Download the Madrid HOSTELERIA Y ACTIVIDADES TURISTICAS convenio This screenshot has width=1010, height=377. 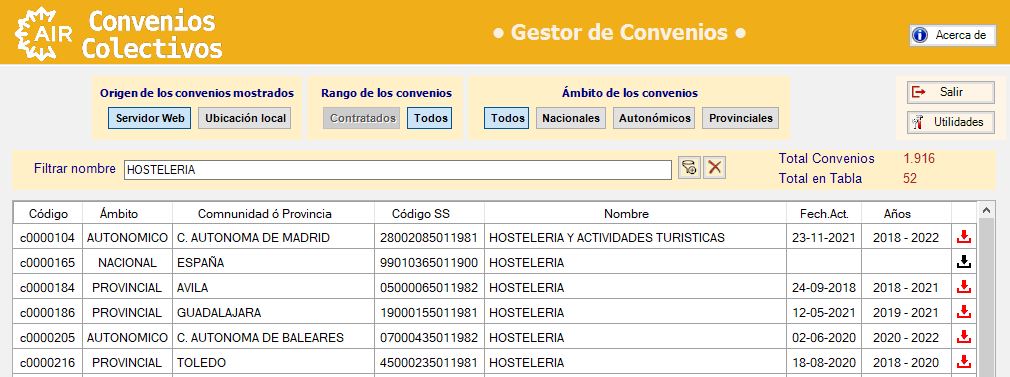pos(964,237)
